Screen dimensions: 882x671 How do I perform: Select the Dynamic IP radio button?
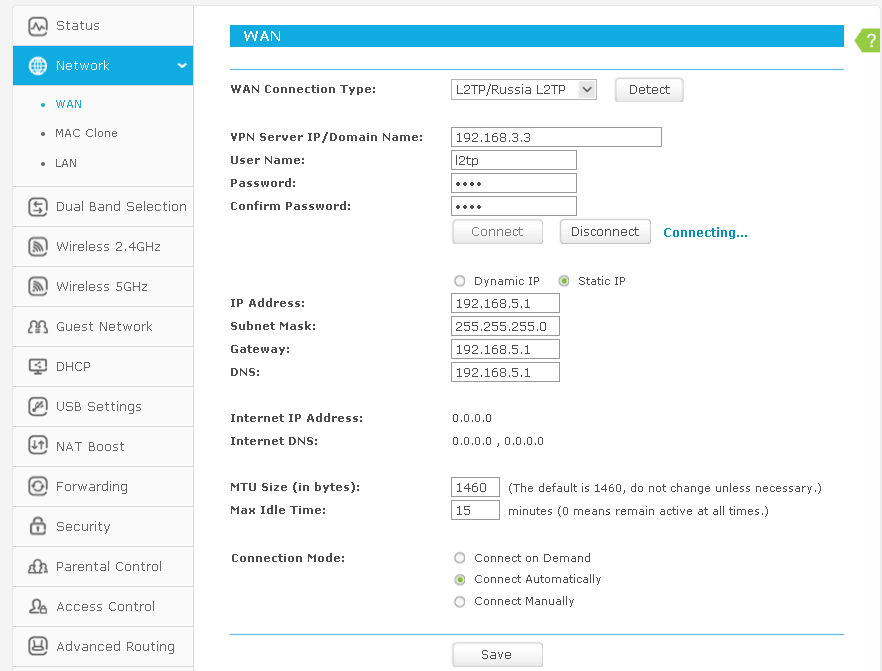pyautogui.click(x=460, y=281)
